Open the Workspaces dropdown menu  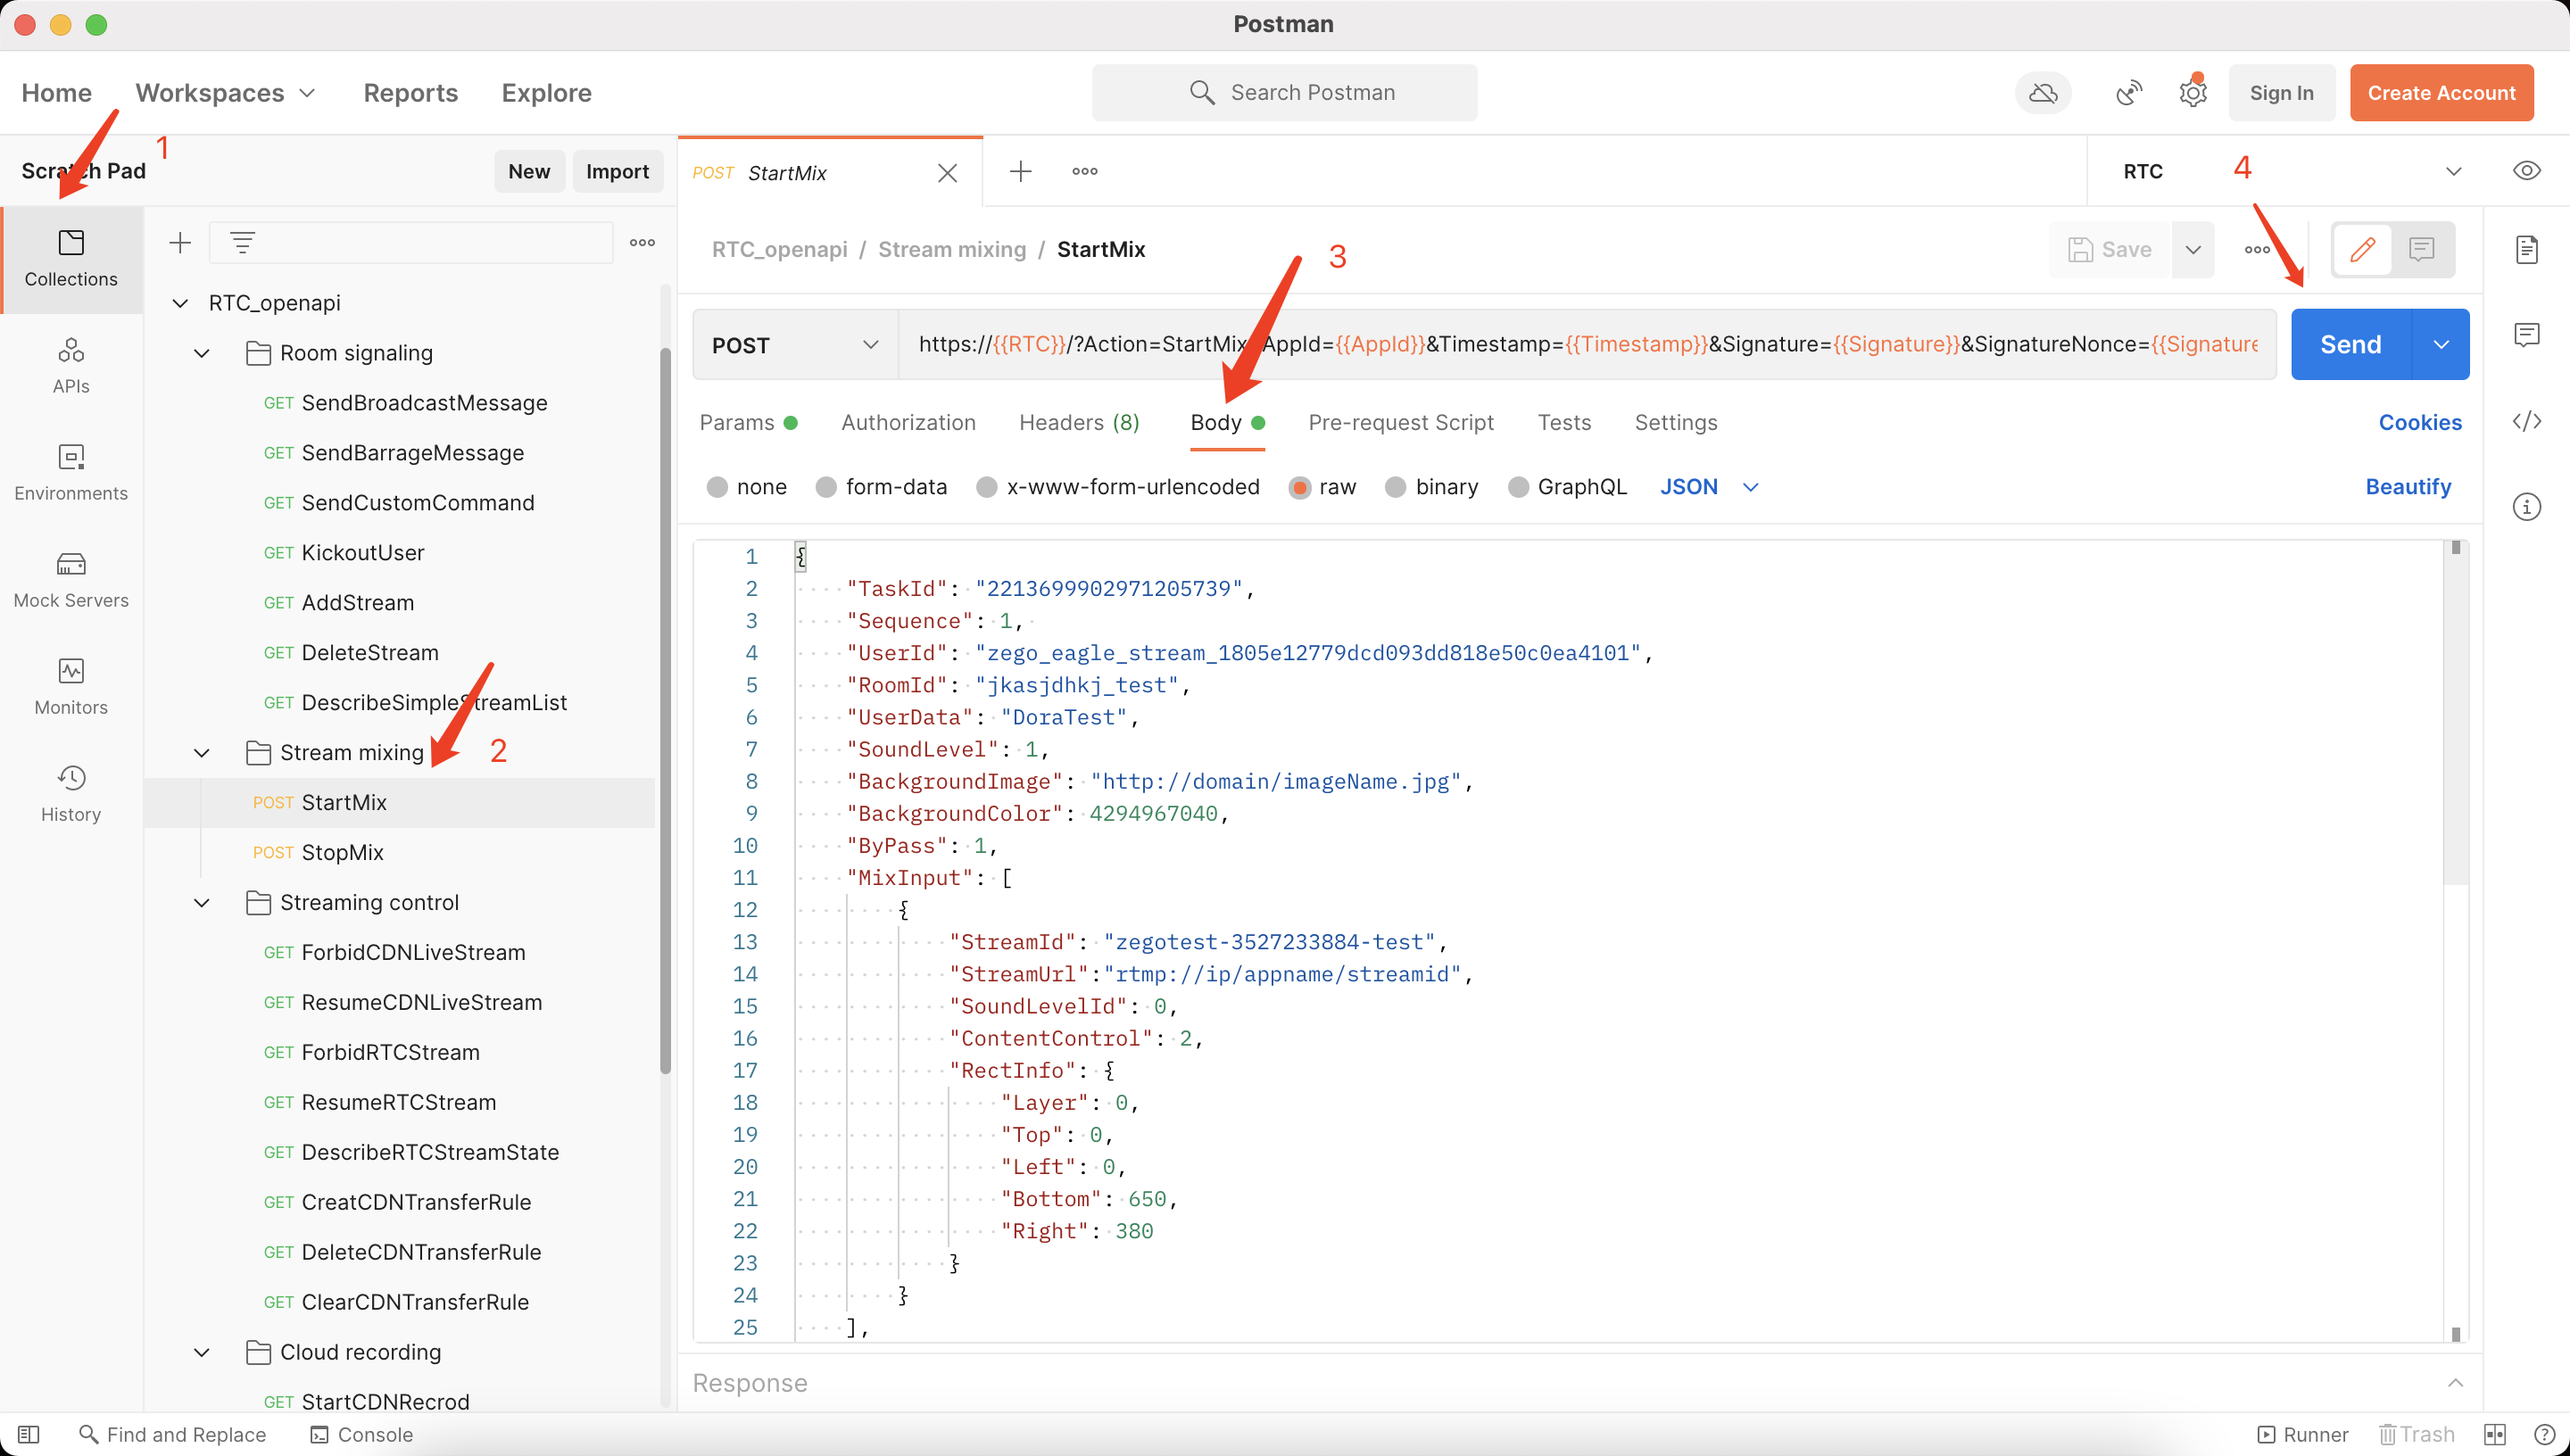point(226,93)
